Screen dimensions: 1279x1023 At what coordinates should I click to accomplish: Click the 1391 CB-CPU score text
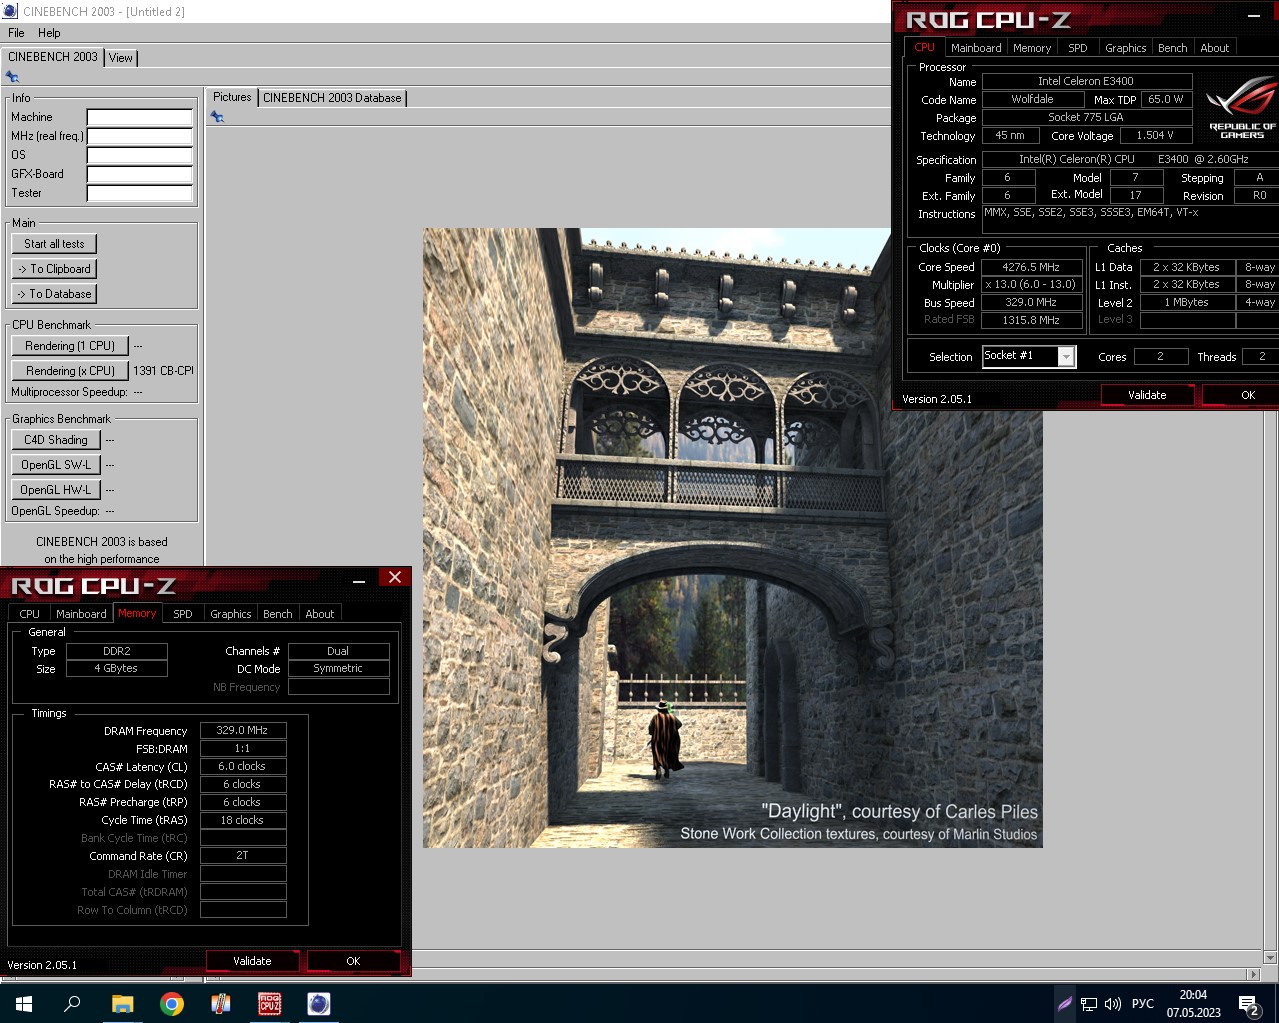[163, 371]
